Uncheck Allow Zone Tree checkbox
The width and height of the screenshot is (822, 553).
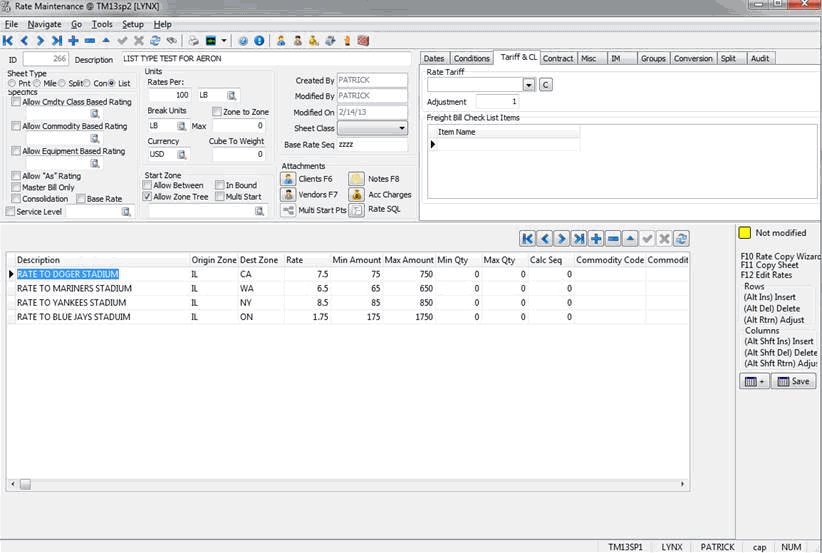pos(148,197)
